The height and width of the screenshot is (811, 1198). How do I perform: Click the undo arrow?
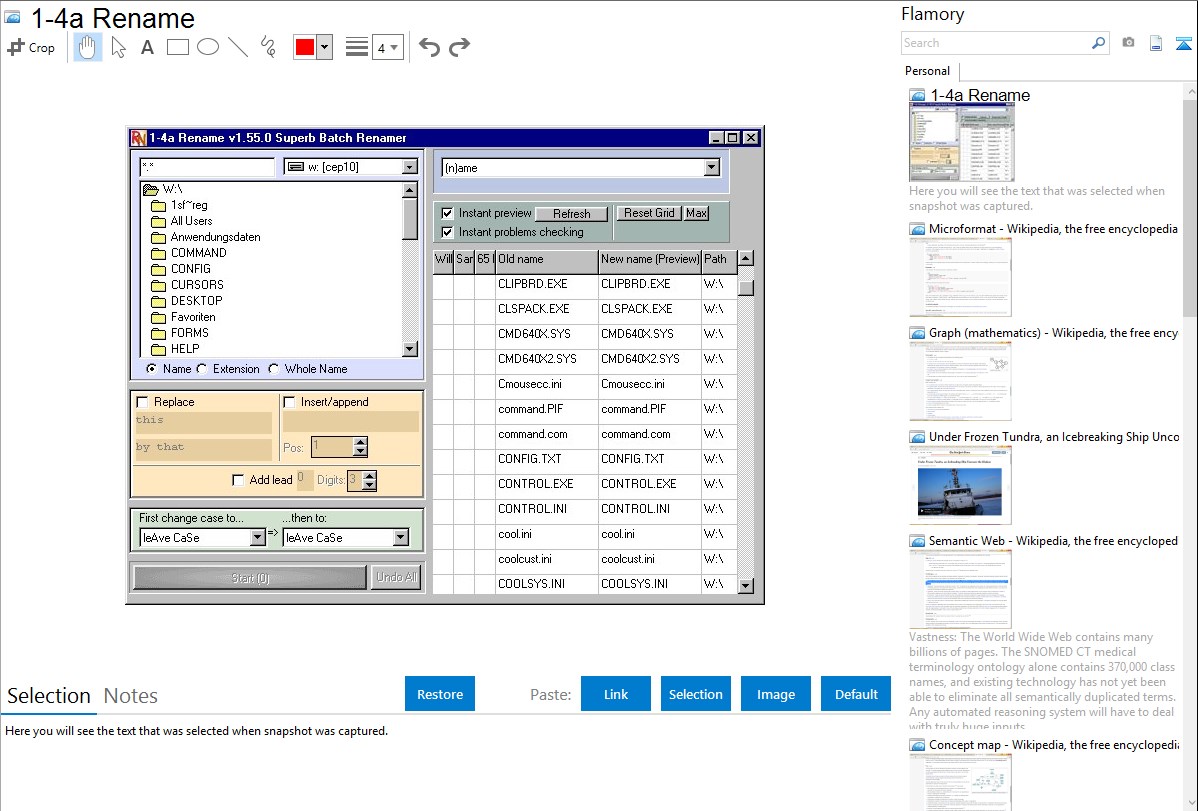tap(429, 47)
